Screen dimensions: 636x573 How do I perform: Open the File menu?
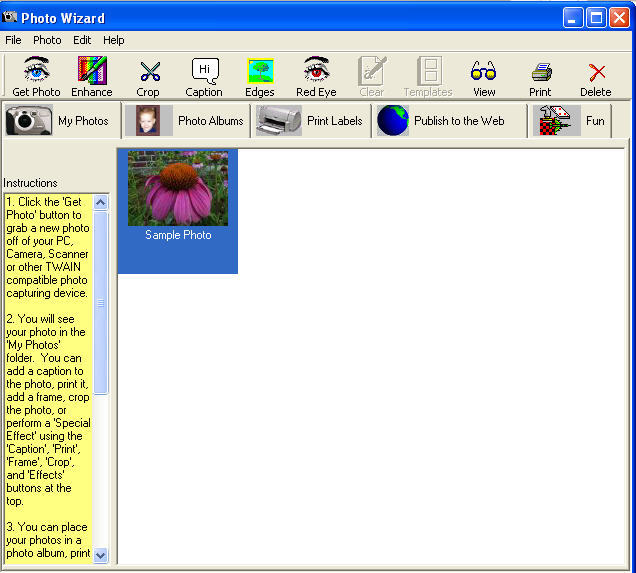(x=13, y=40)
